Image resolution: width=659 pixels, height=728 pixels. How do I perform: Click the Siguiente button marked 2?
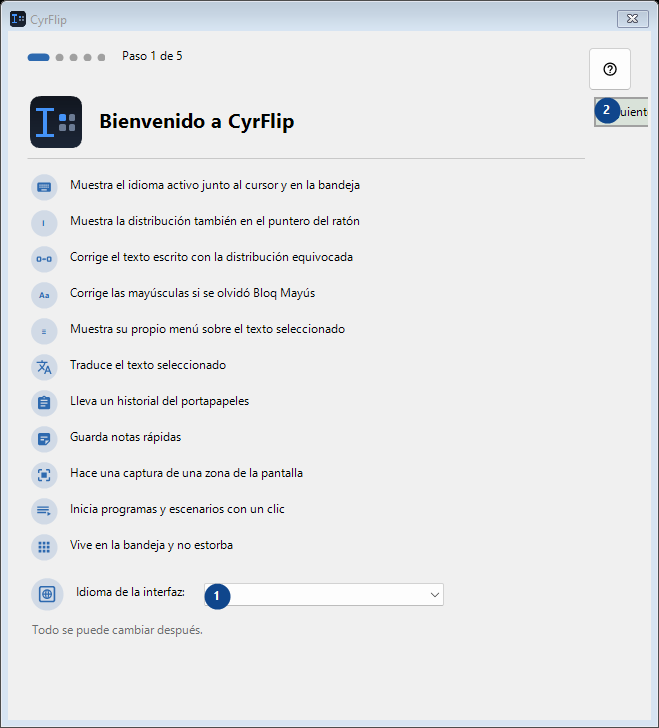click(x=621, y=112)
